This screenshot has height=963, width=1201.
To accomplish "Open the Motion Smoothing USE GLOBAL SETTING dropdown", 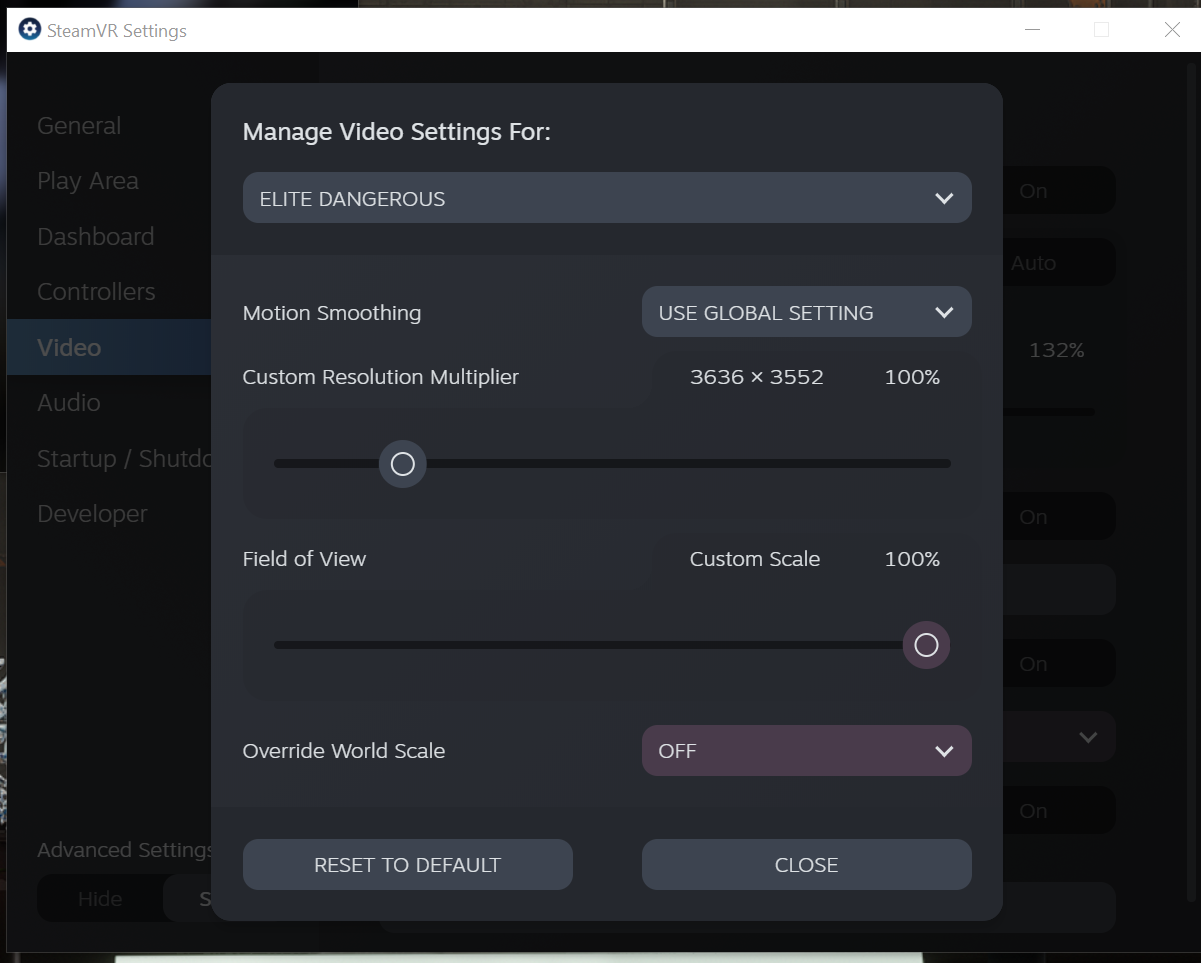I will [806, 312].
